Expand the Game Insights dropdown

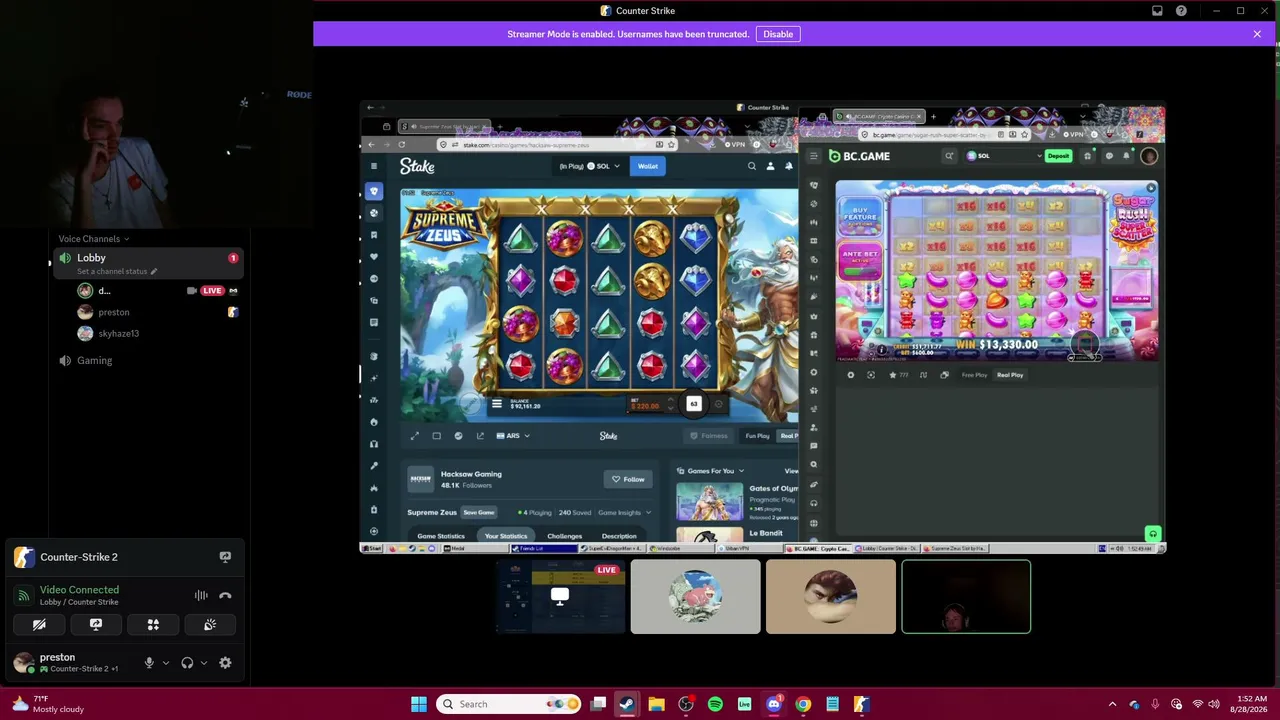pos(622,512)
